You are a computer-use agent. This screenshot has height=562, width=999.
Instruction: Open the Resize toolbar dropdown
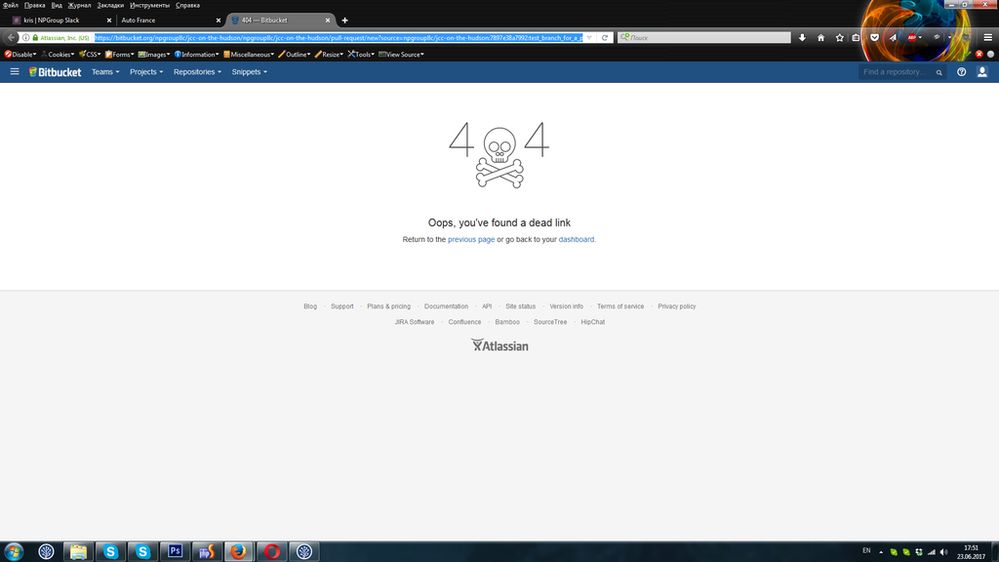[x=329, y=54]
